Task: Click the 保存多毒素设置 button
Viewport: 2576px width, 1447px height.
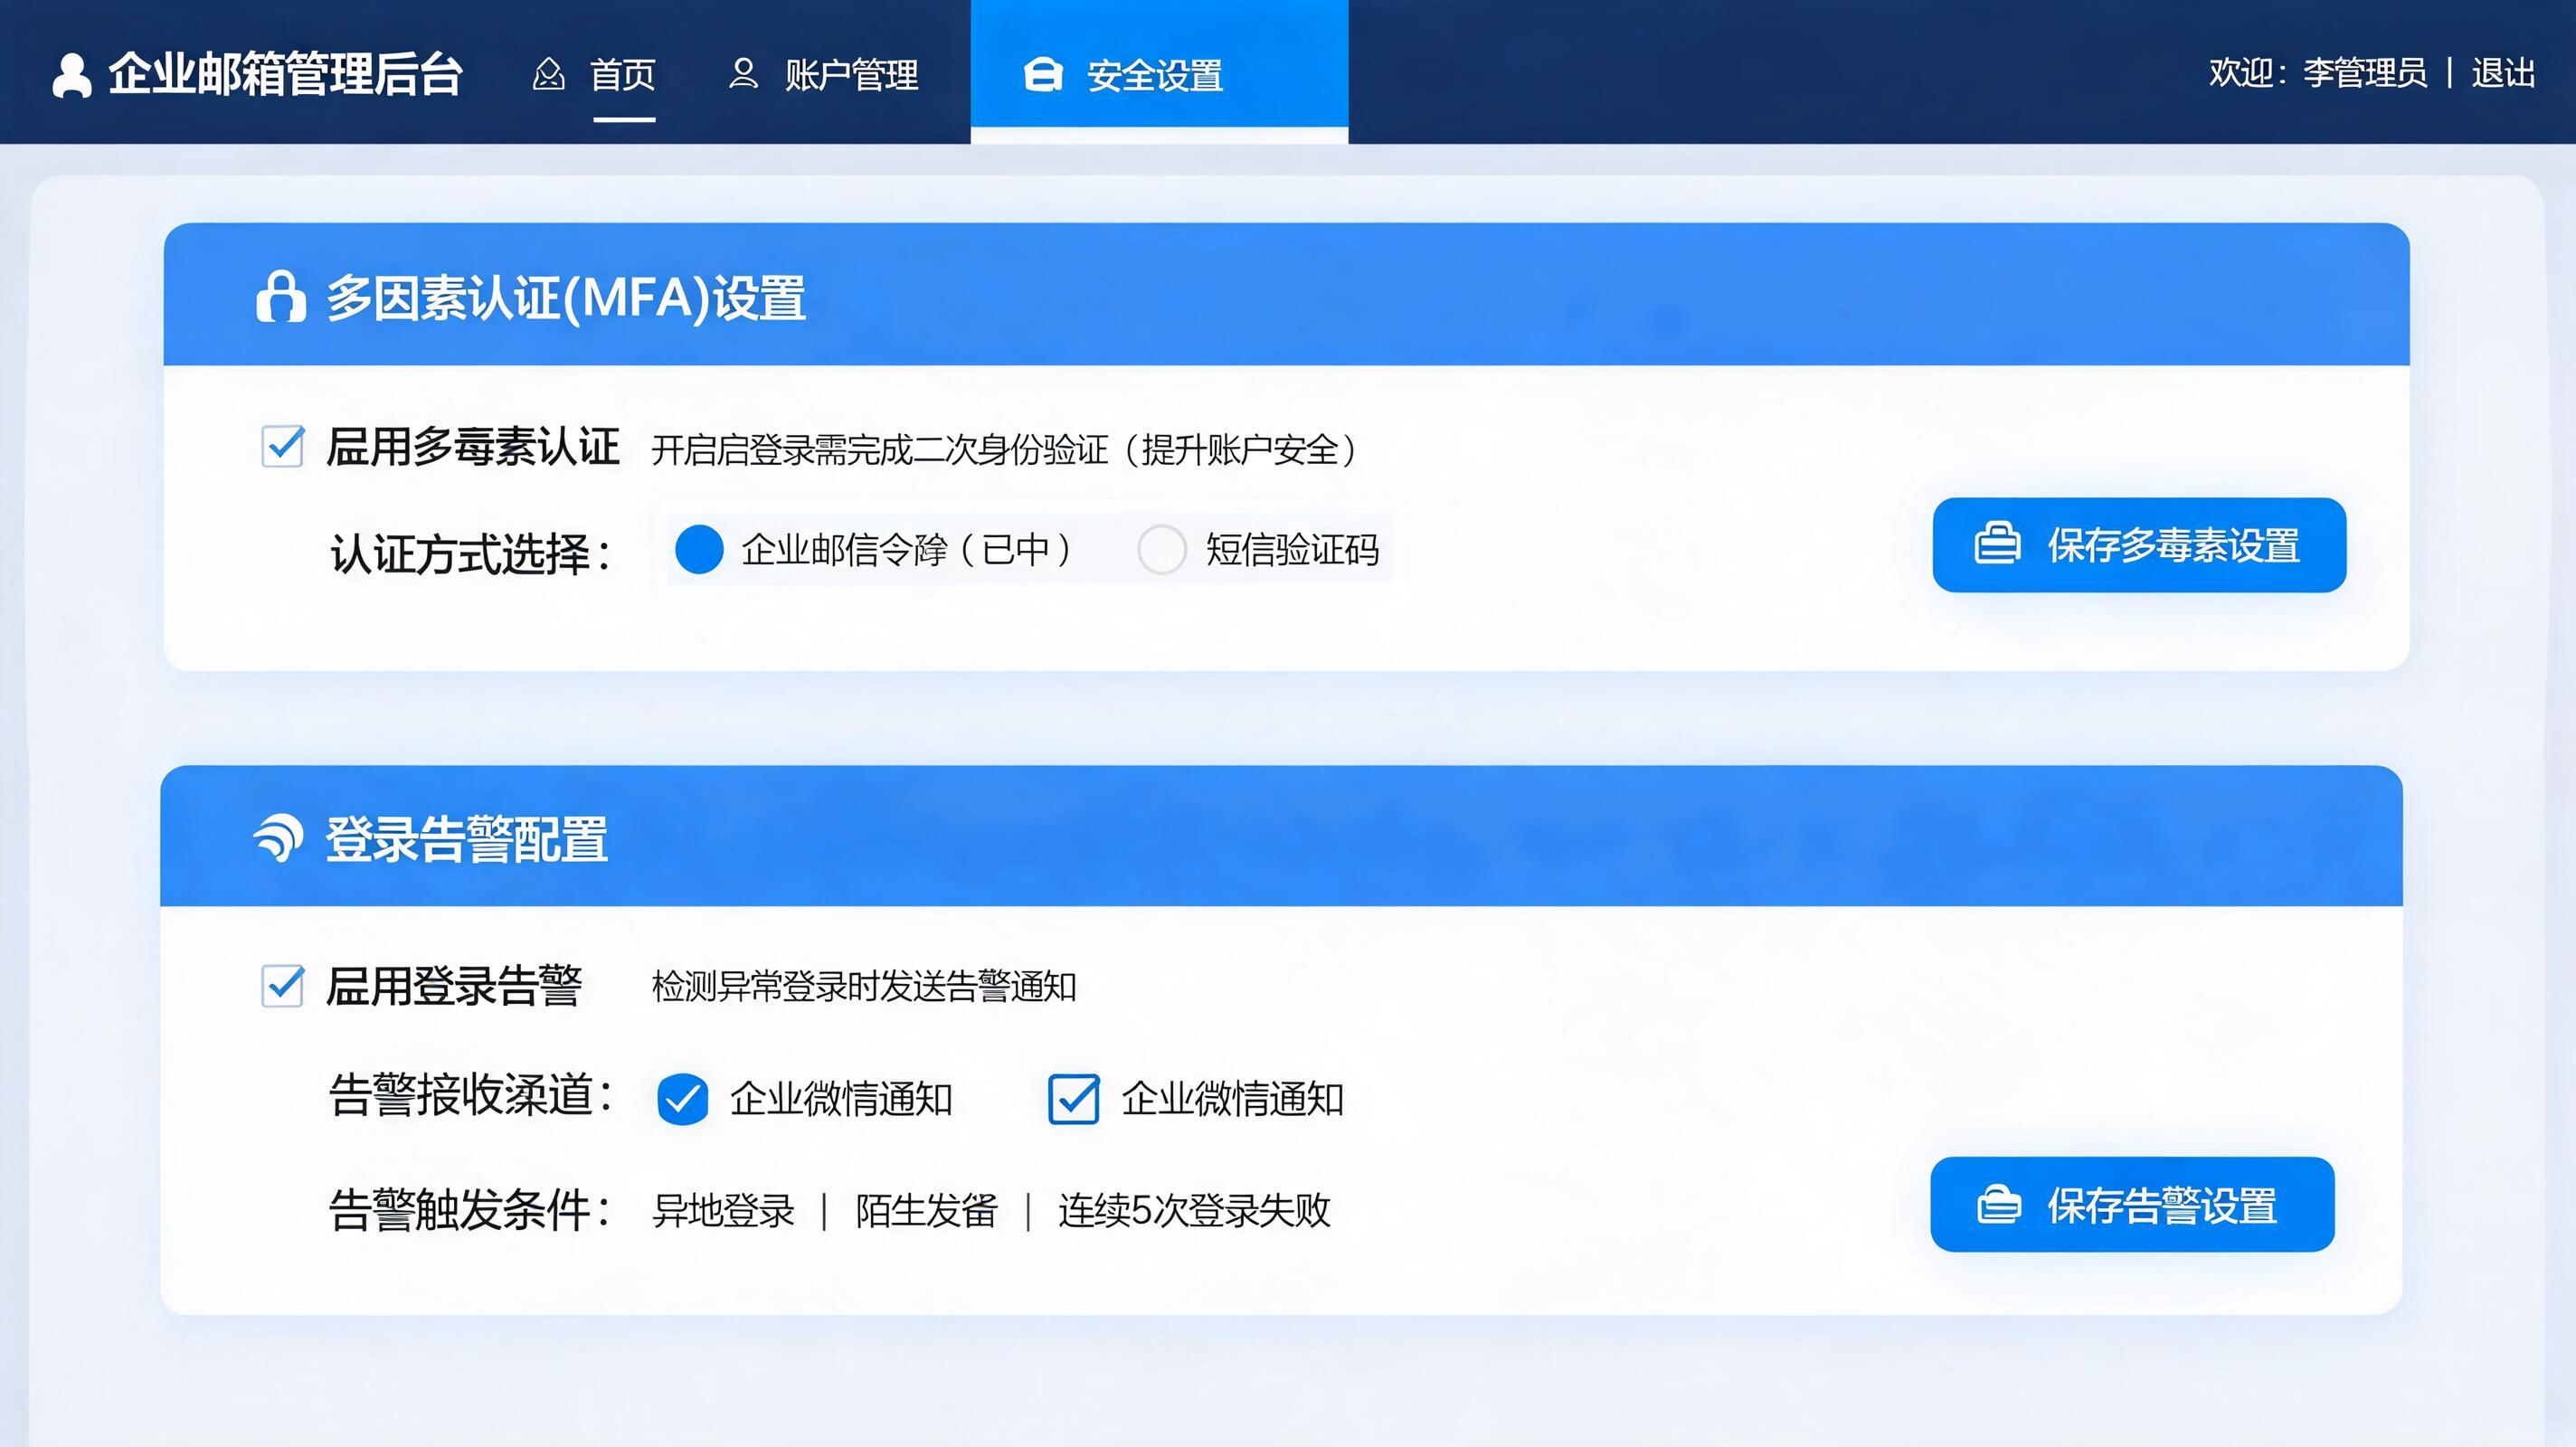Action: coord(2139,545)
